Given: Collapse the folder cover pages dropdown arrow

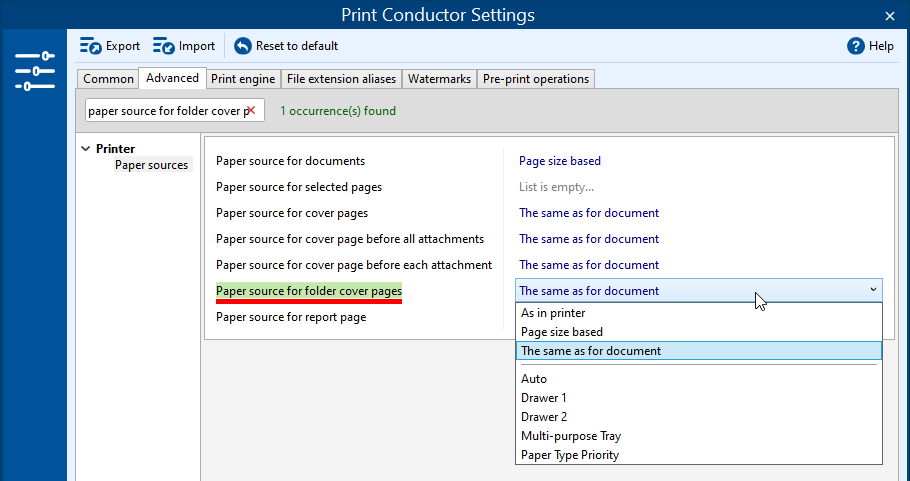Looking at the screenshot, I should click(x=873, y=290).
